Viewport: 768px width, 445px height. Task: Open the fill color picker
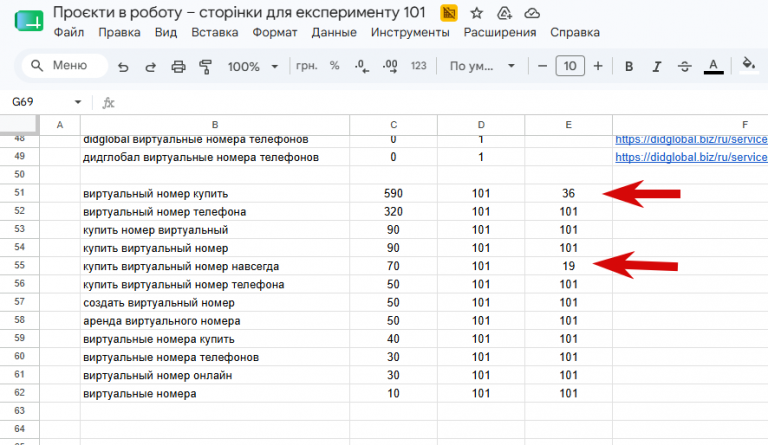748,65
